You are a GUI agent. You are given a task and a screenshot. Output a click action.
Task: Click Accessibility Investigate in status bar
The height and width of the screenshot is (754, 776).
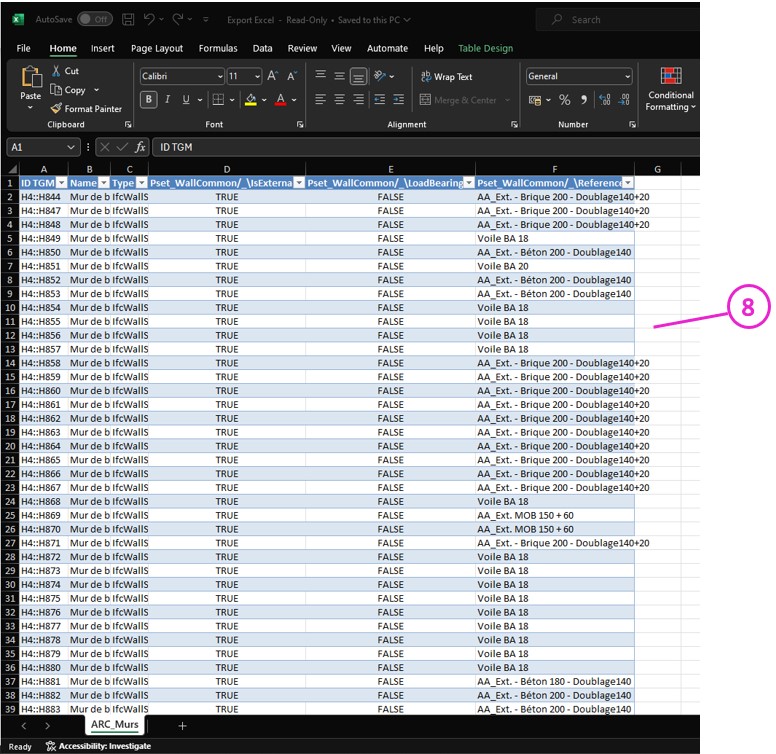(98, 746)
